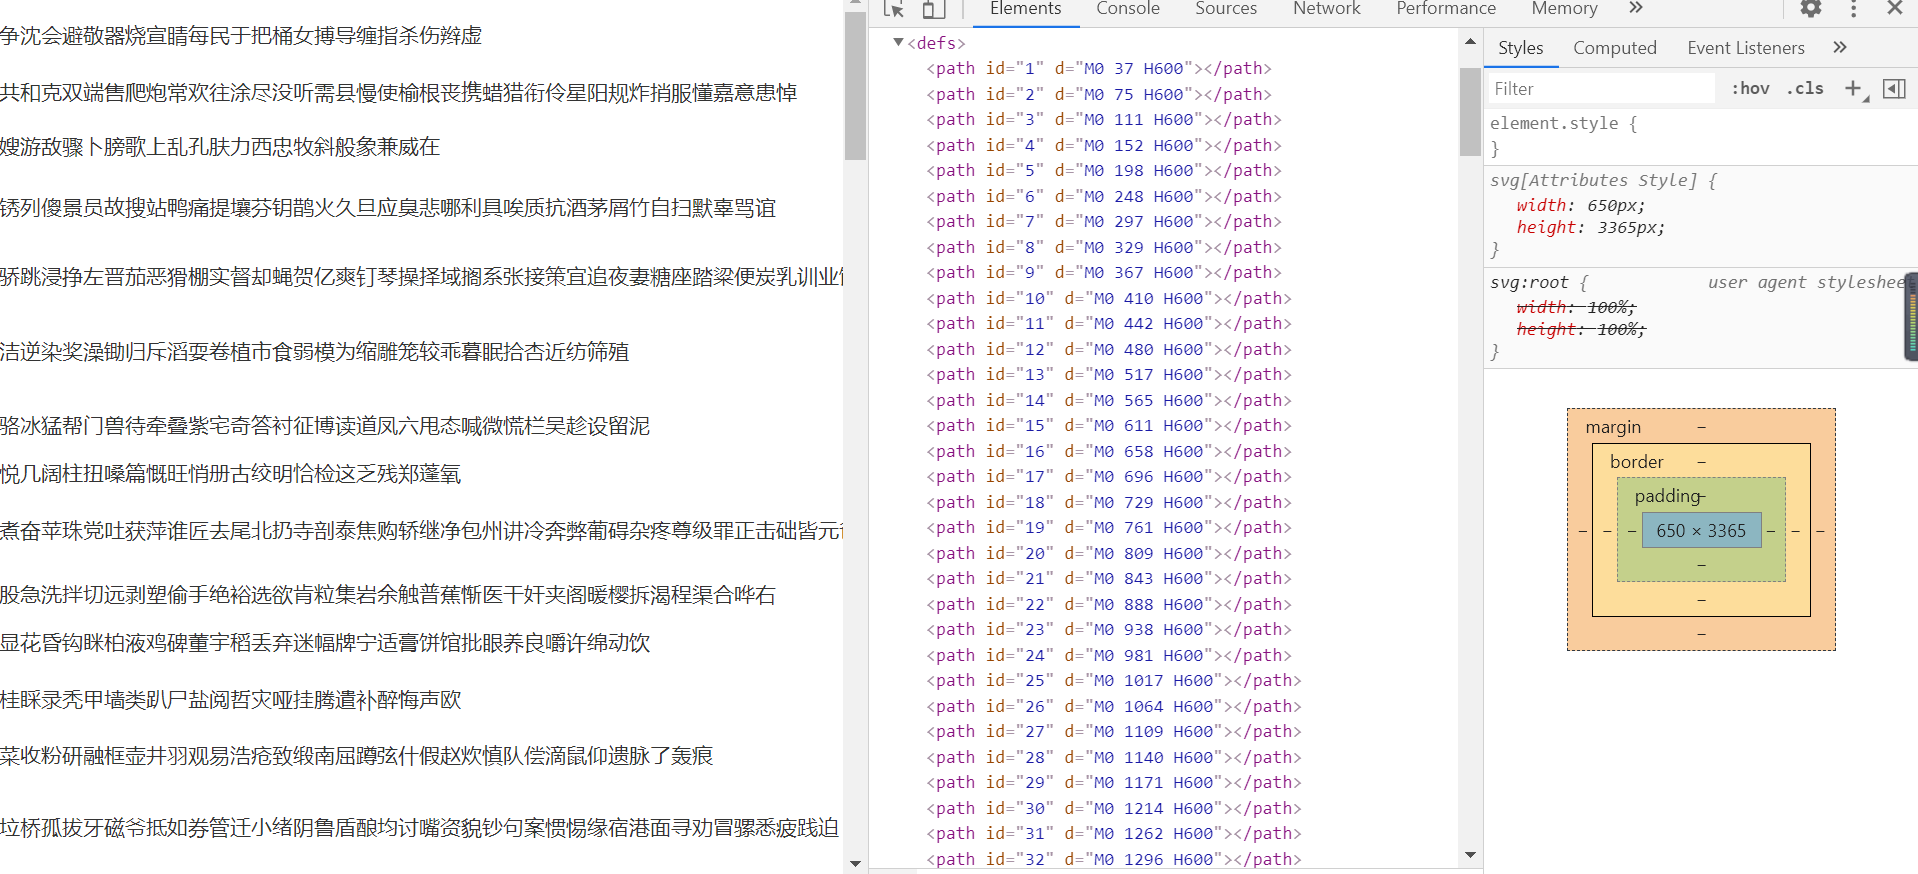
Task: Click the text line starting 垃桥孤拔牙磁
Action: click(420, 828)
